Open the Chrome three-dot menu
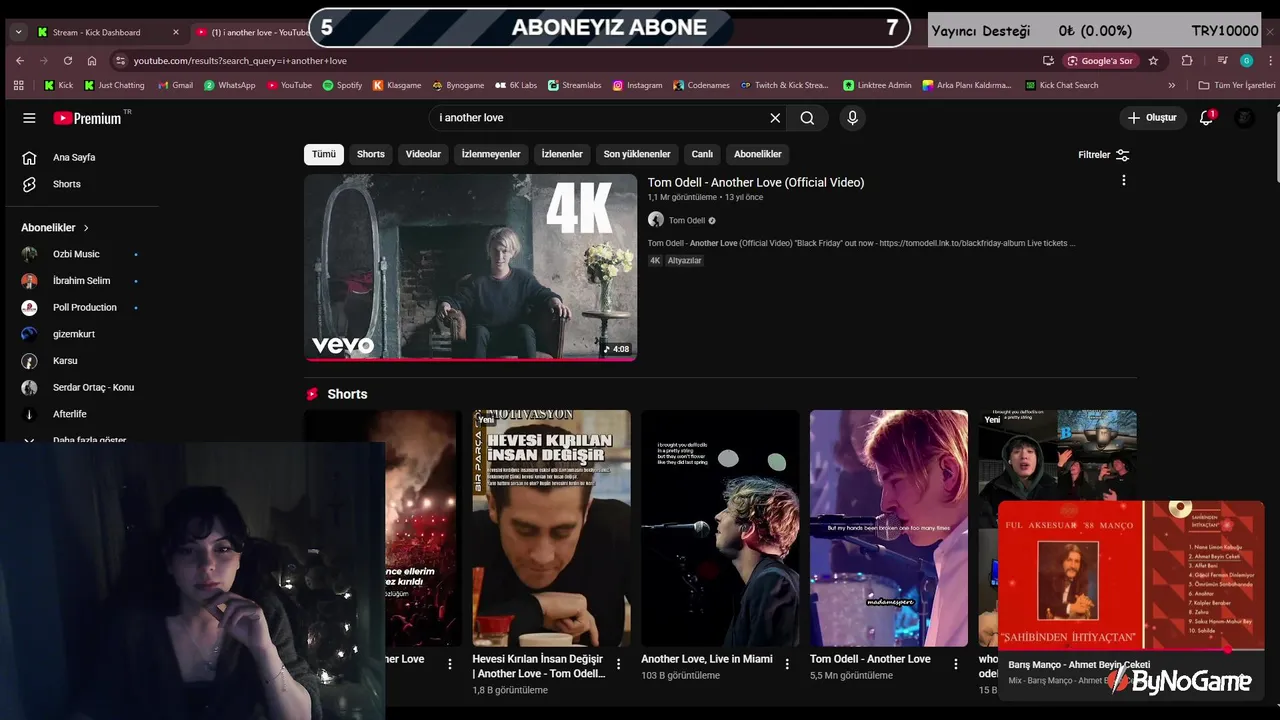 point(1270,60)
